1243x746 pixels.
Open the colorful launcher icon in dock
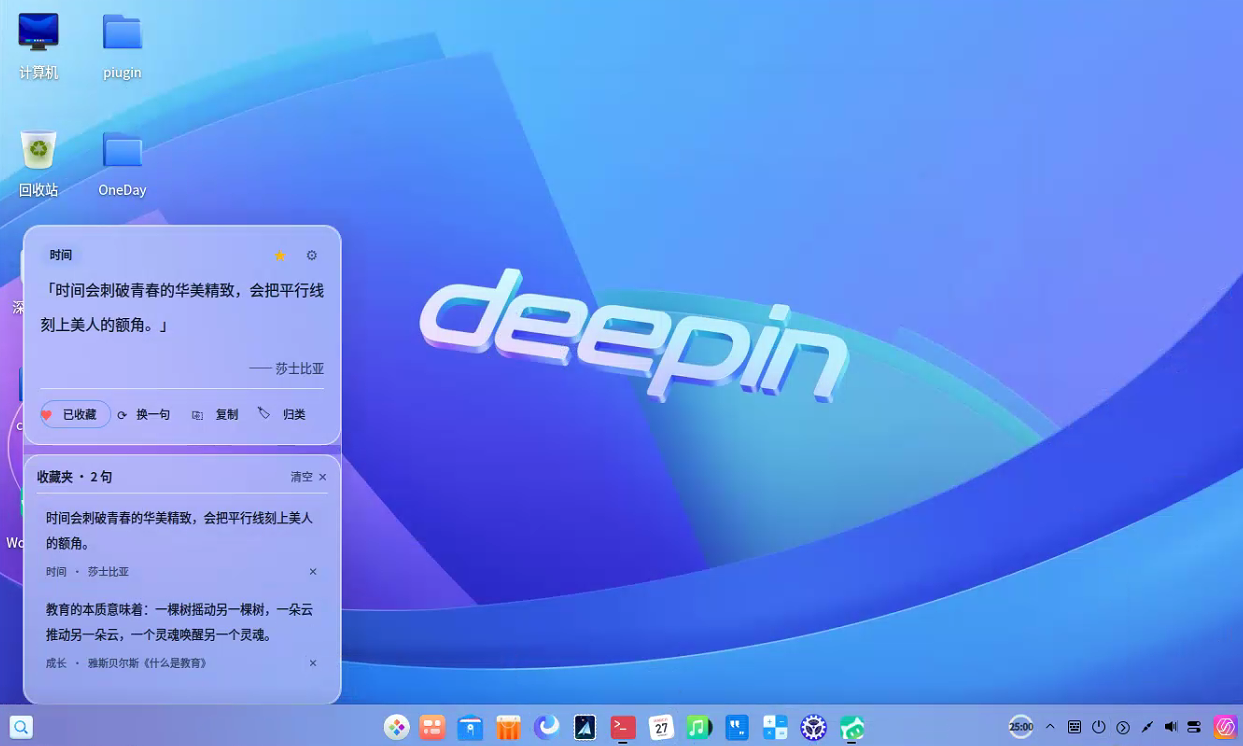(397, 727)
